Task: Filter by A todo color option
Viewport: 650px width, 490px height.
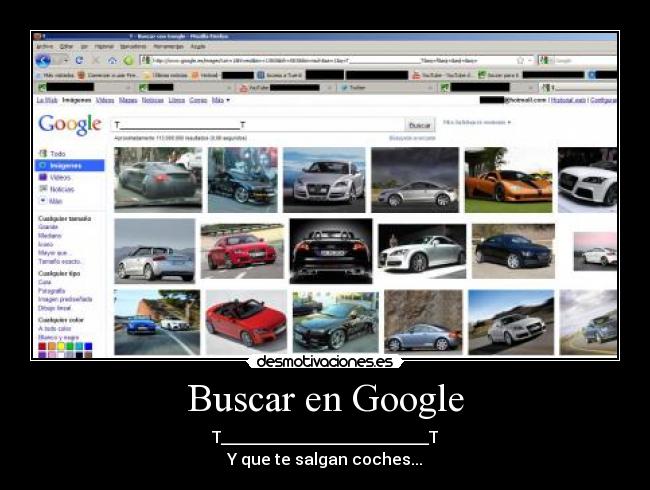Action: pyautogui.click(x=55, y=328)
